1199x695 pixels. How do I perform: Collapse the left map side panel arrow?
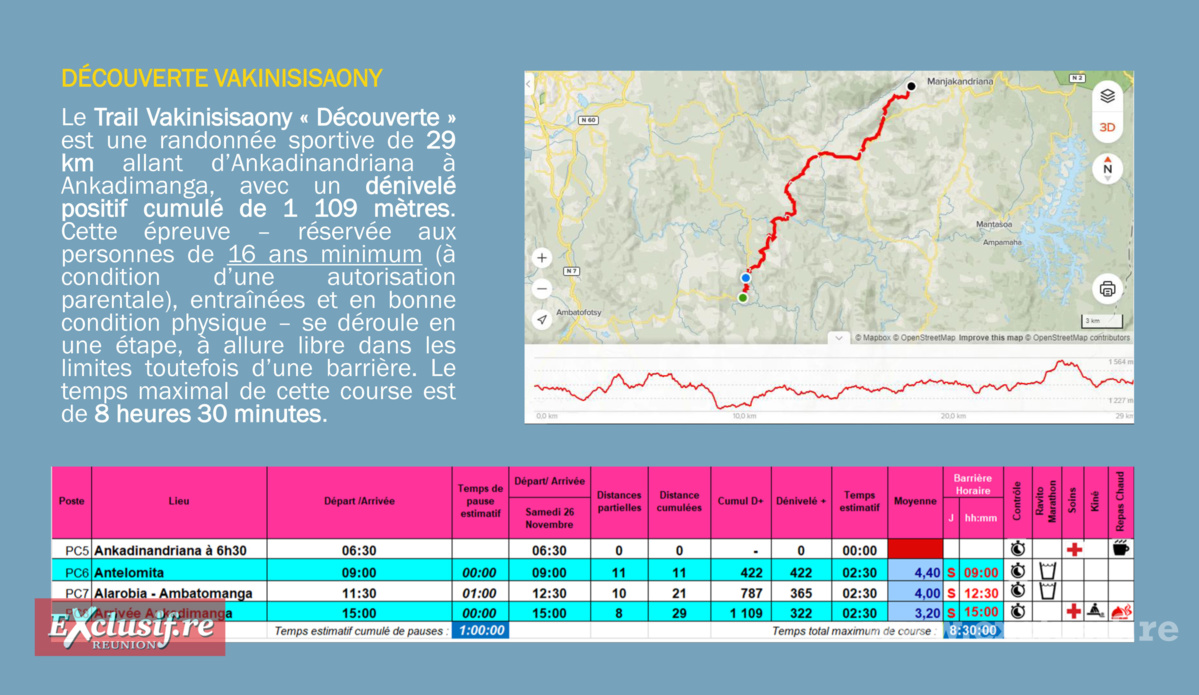(529, 85)
